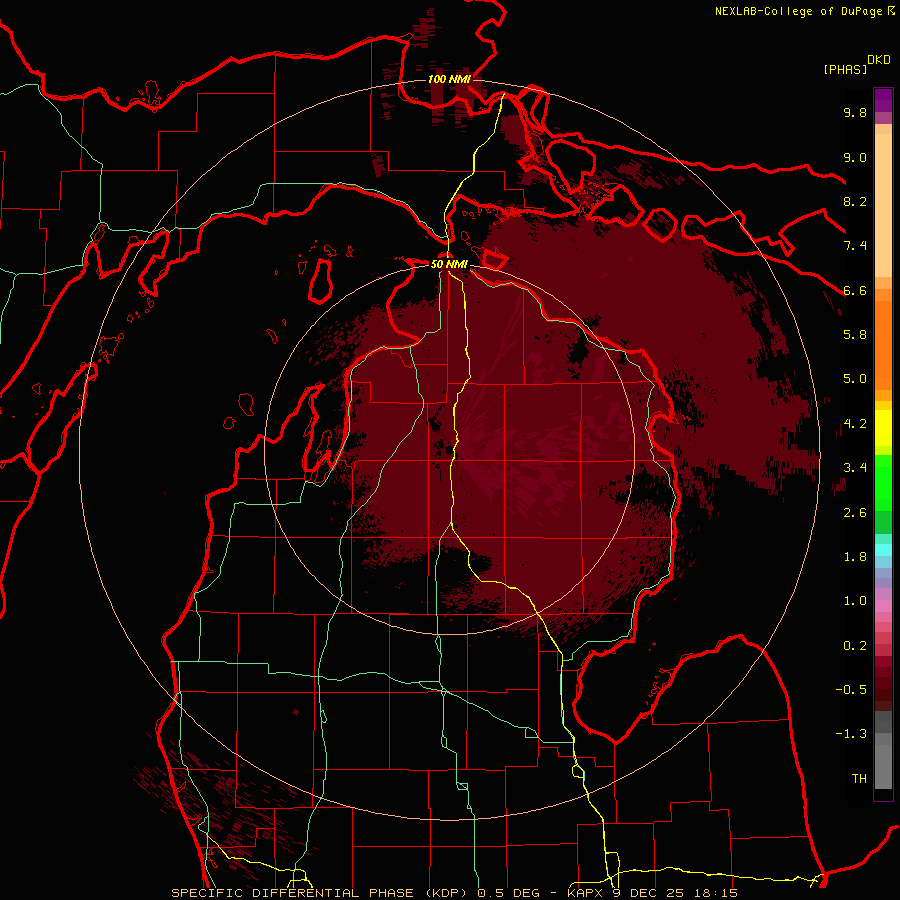Click the 0.2 legend value
Image resolution: width=900 pixels, height=900 pixels.
[x=855, y=645]
